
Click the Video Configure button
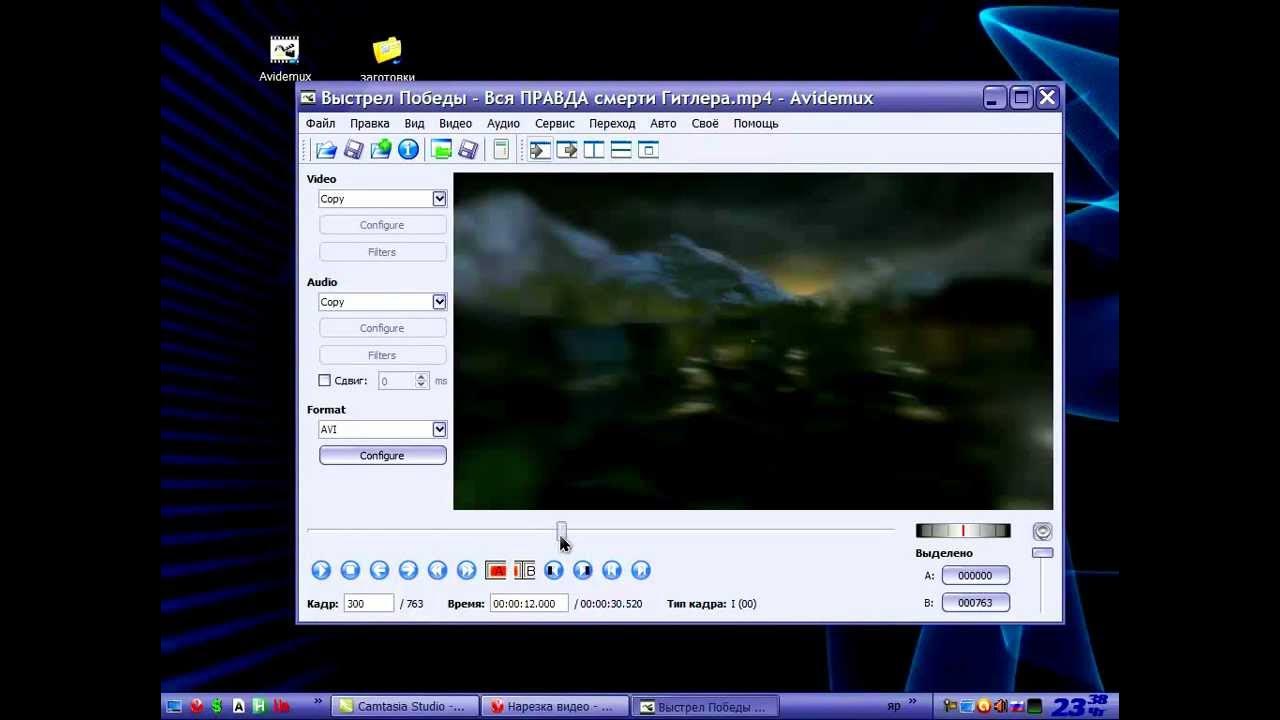[x=382, y=225]
